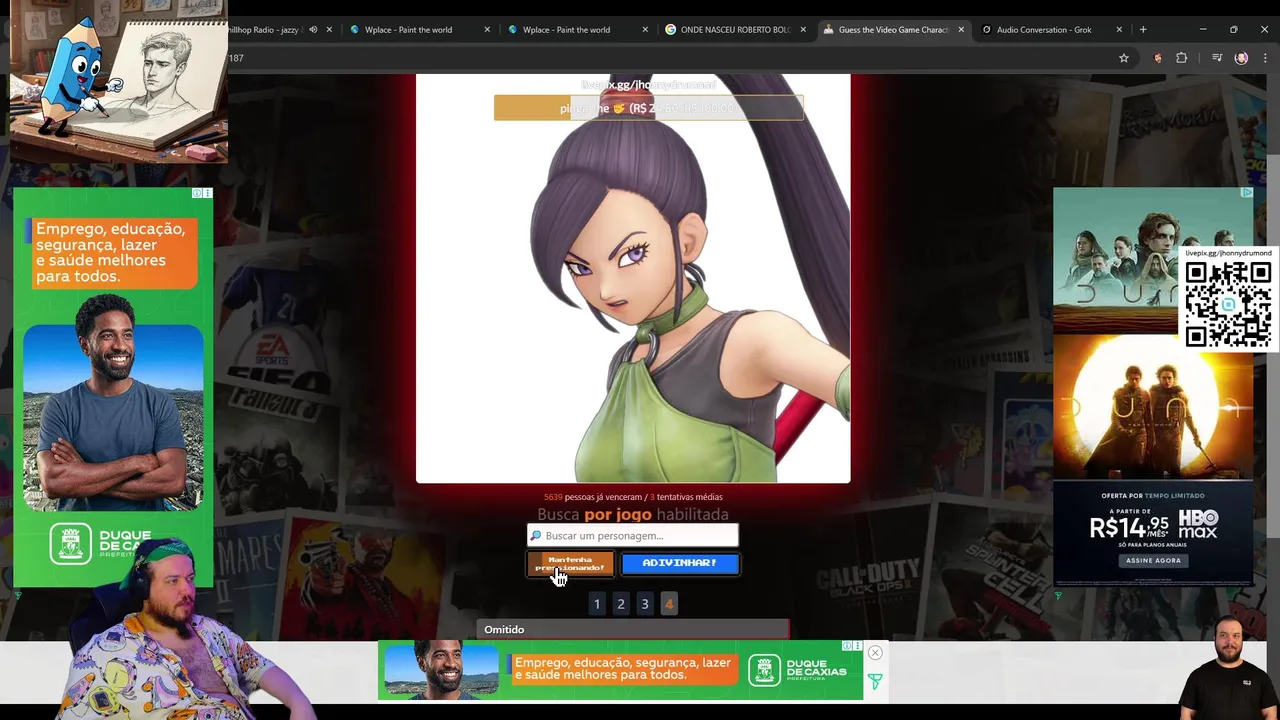The height and width of the screenshot is (720, 1280).
Task: Switch to Audio Conversation - Grok tab
Action: tap(1043, 30)
